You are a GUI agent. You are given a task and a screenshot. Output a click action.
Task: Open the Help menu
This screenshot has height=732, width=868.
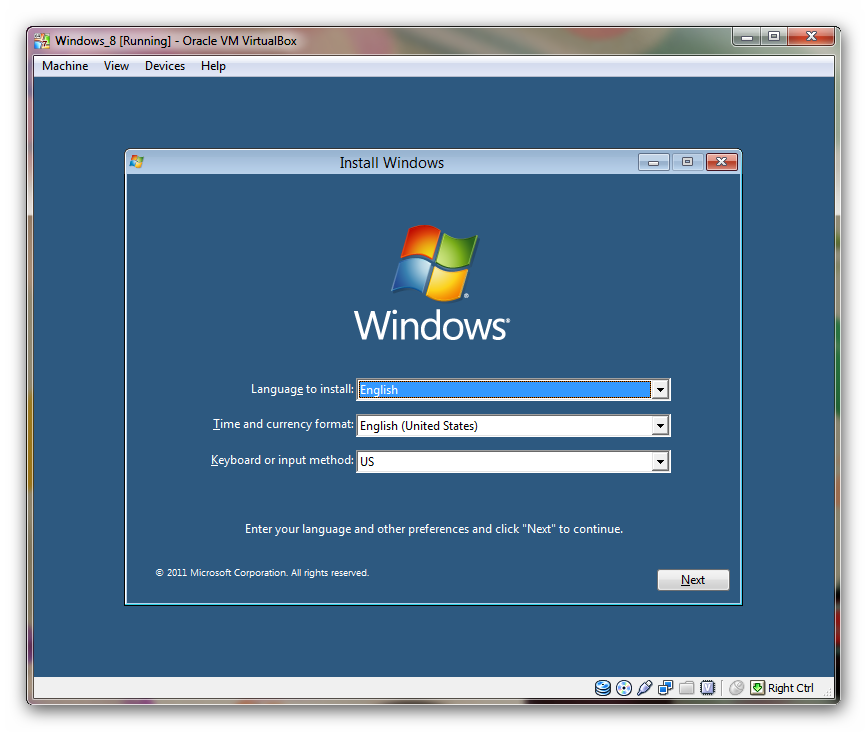tap(213, 66)
